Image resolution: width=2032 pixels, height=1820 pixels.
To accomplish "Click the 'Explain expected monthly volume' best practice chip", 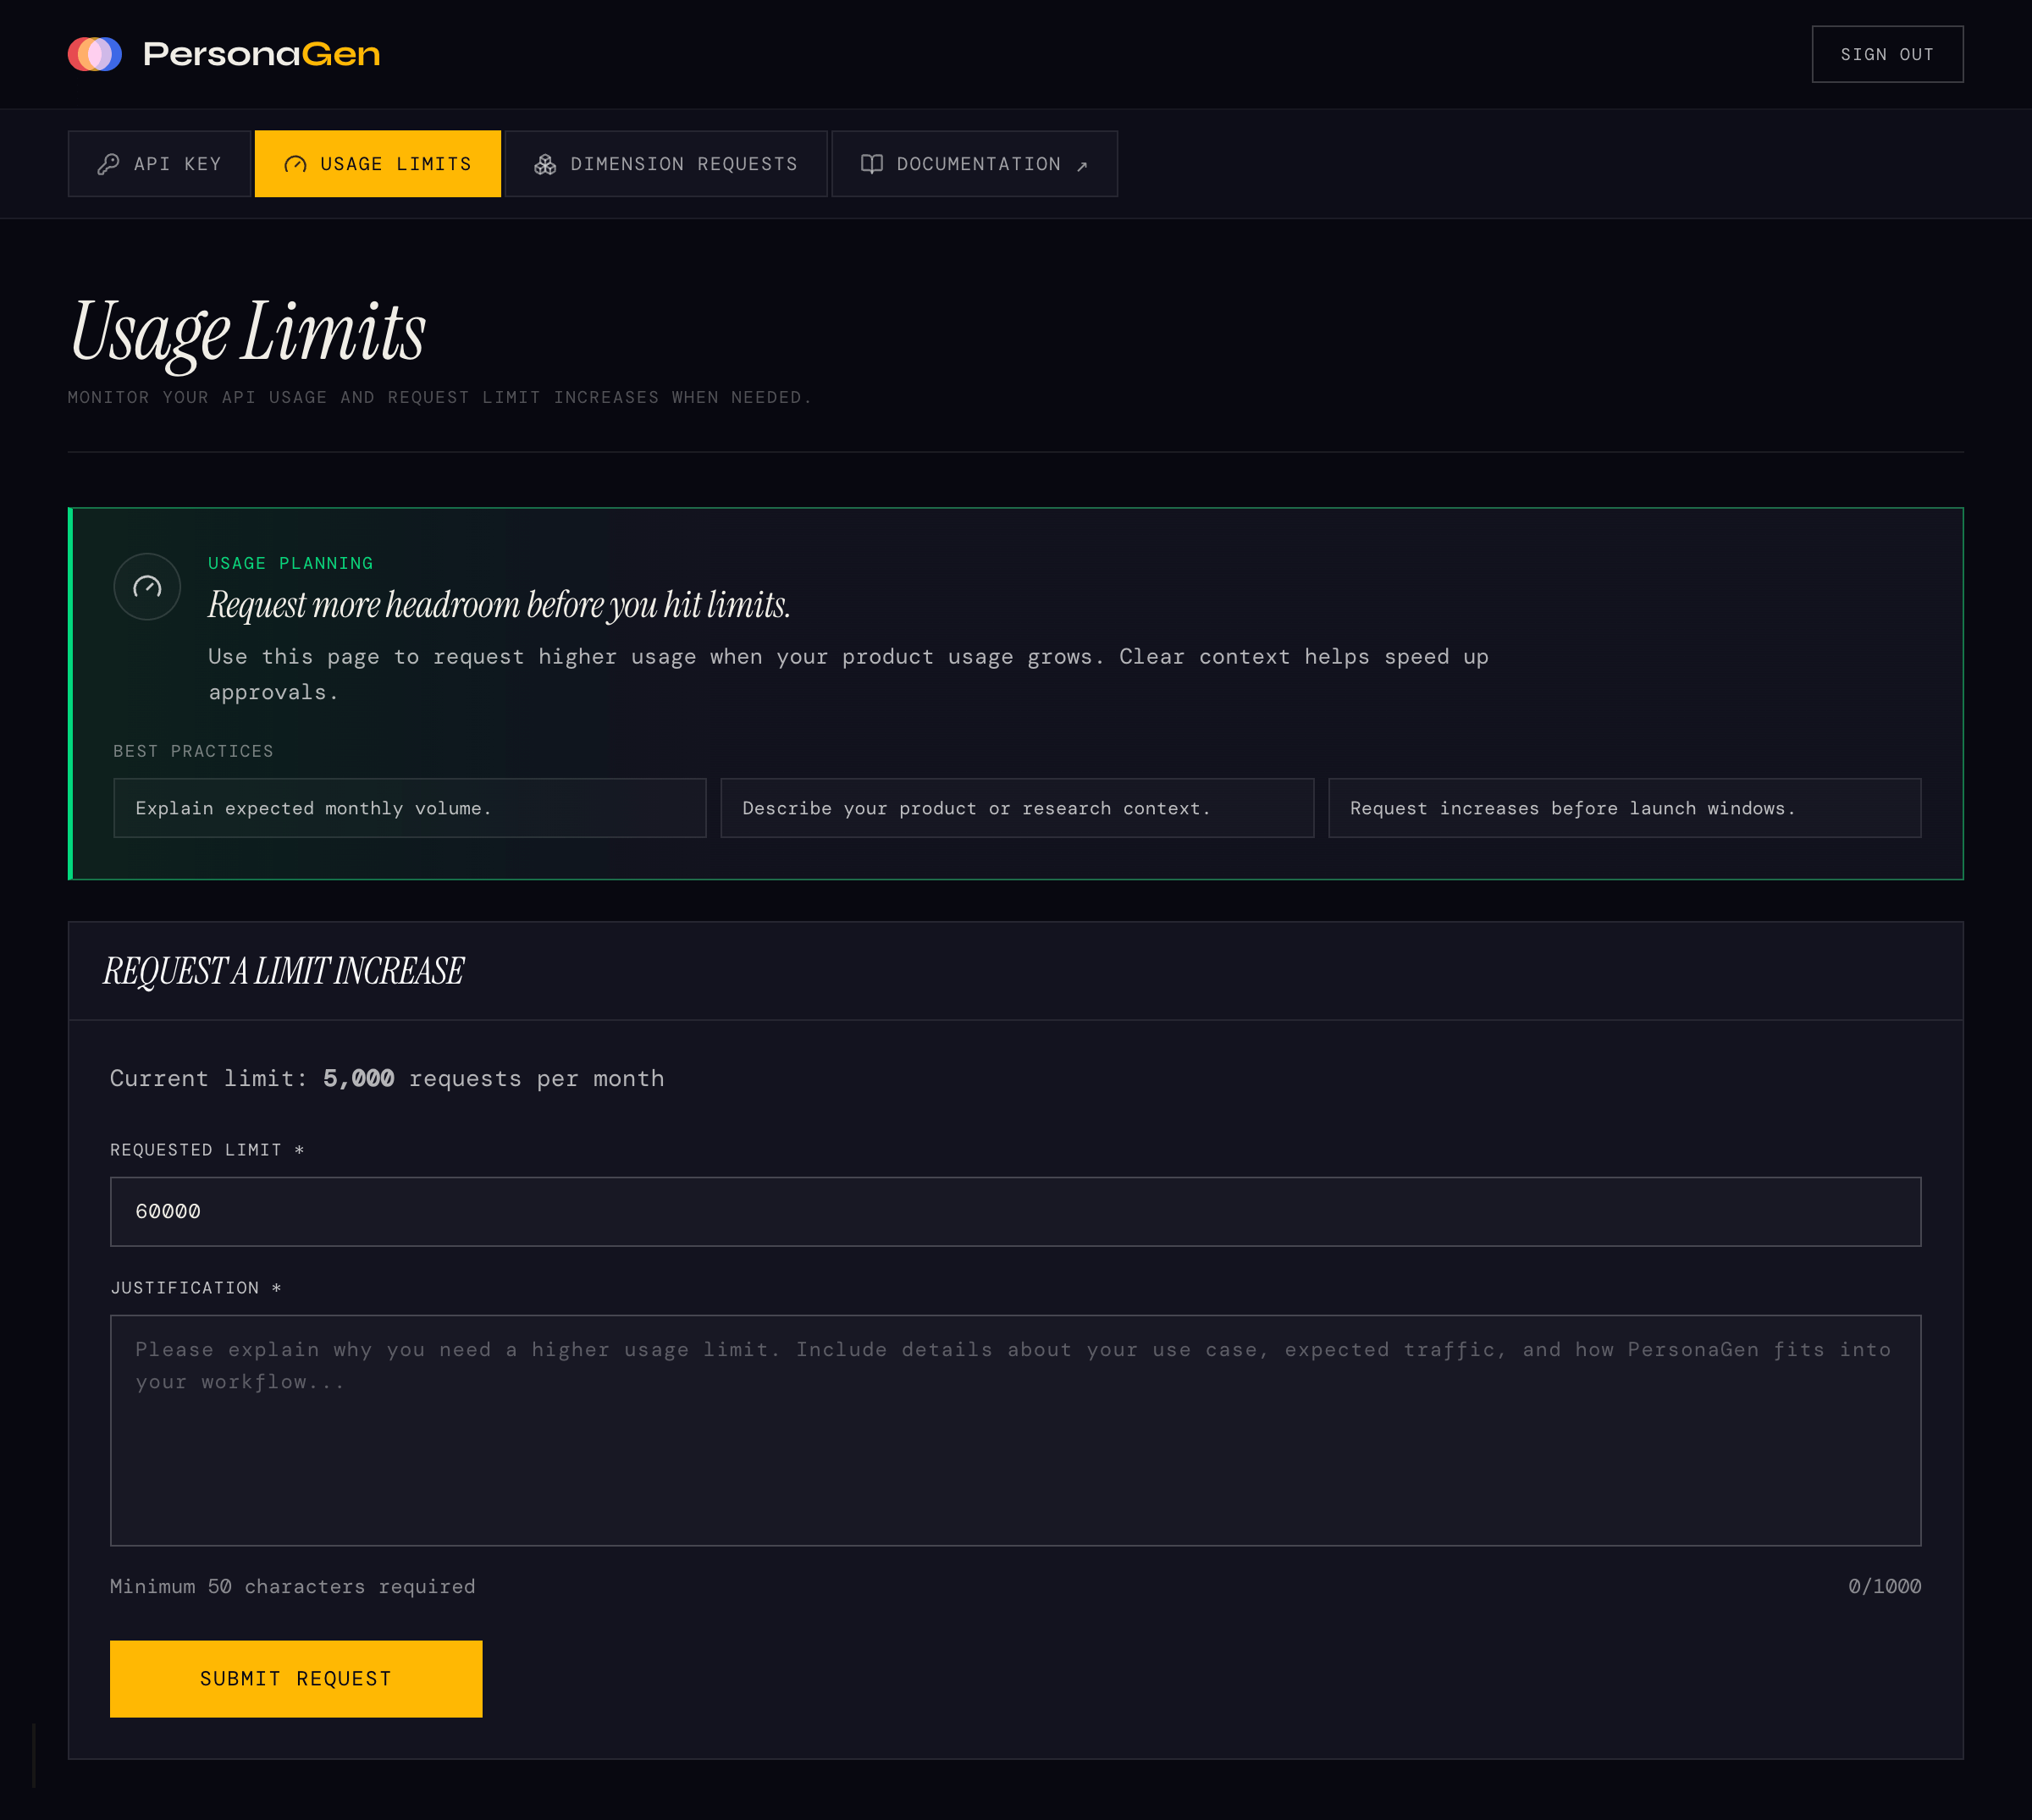I will tap(410, 808).
